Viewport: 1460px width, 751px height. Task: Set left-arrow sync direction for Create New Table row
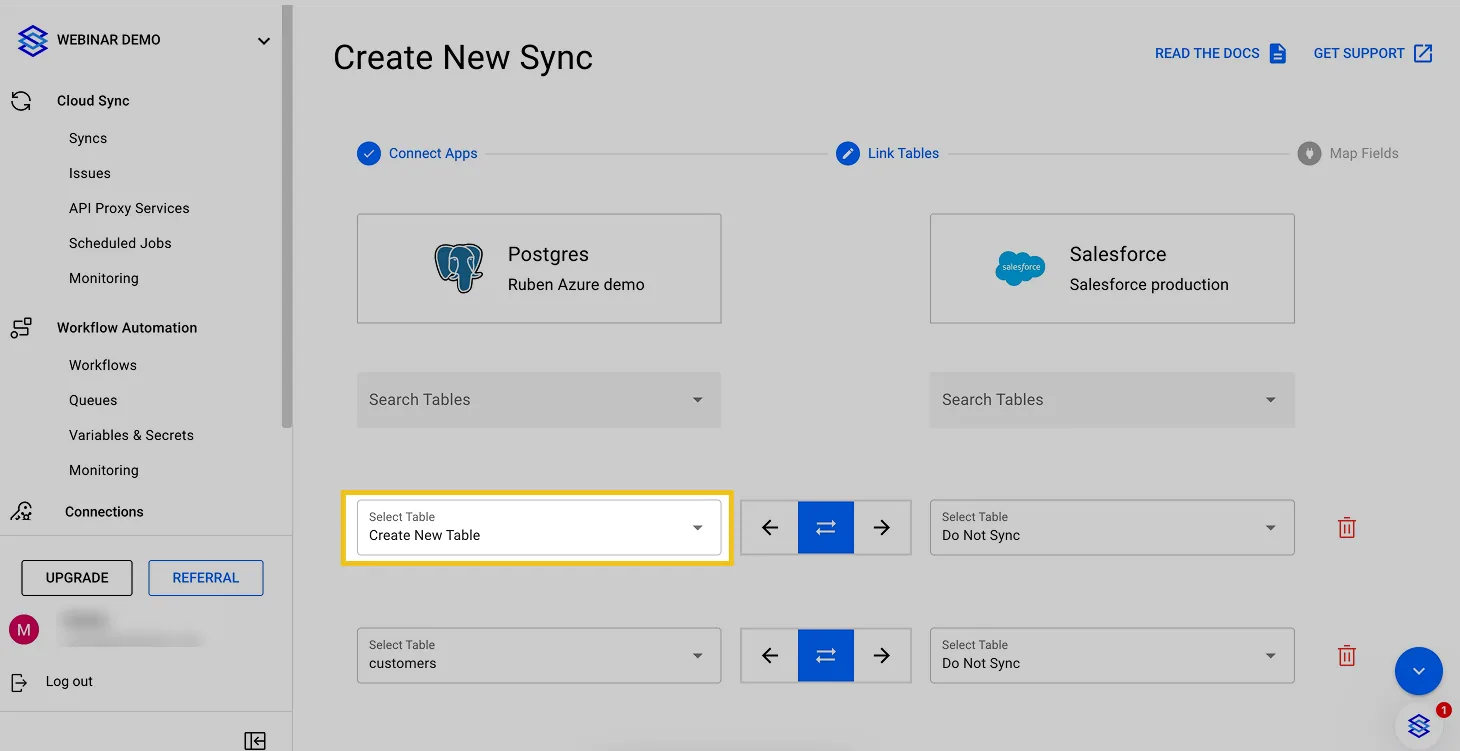point(770,527)
